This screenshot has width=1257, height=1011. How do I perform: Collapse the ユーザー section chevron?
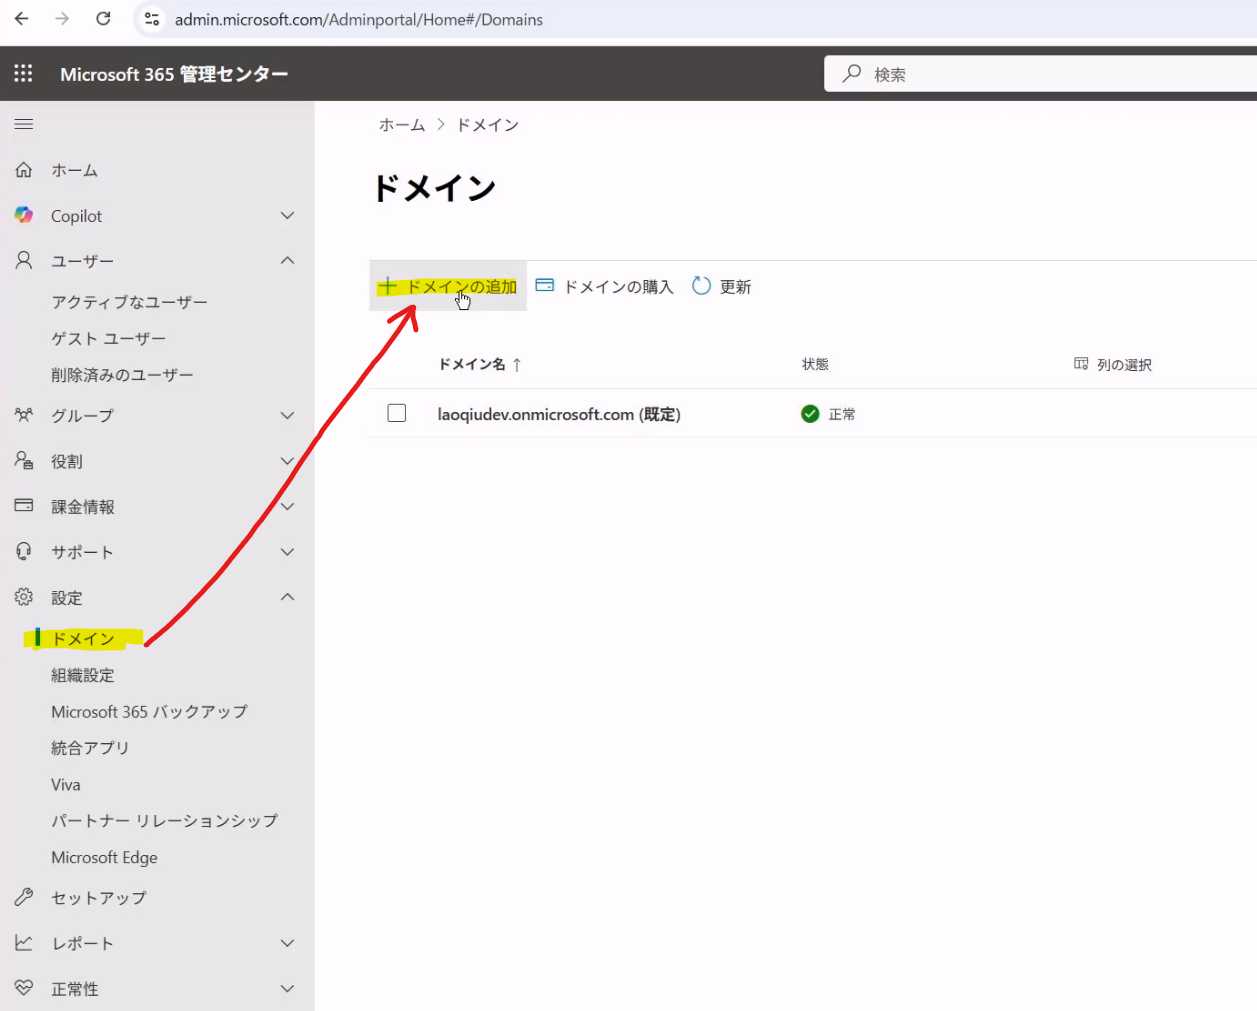[287, 261]
